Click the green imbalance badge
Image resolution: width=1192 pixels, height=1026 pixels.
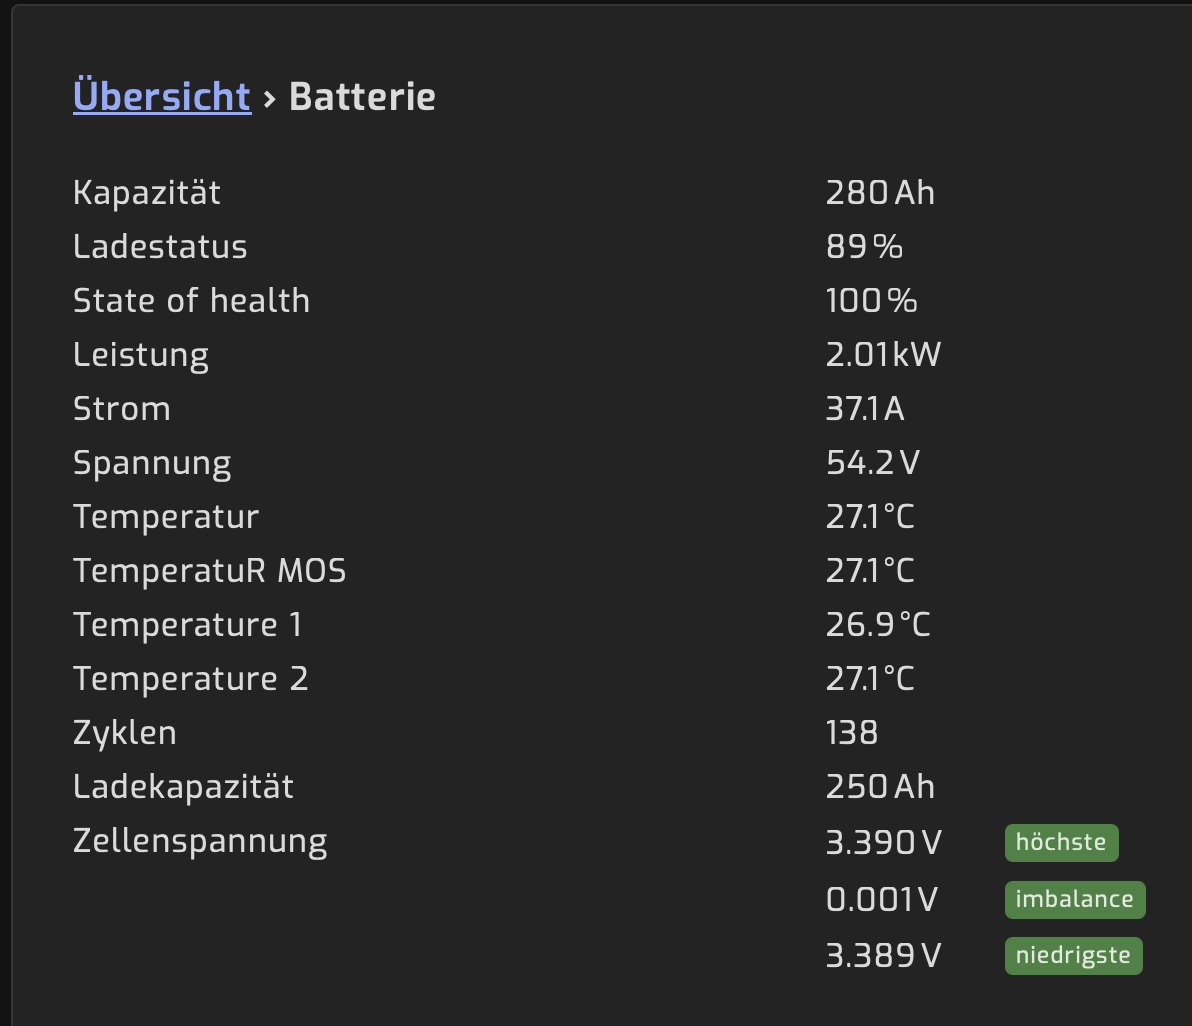coord(1074,899)
